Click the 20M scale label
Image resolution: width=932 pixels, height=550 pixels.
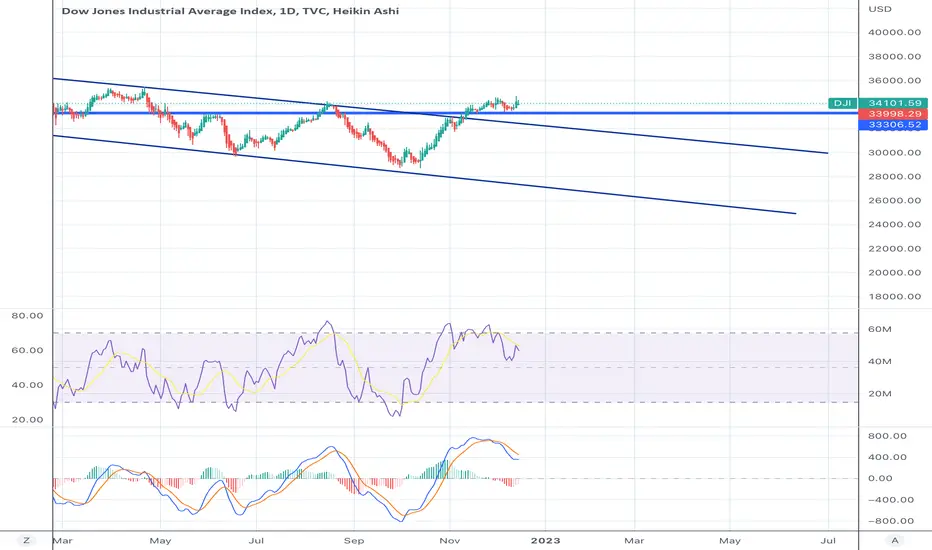pos(880,394)
